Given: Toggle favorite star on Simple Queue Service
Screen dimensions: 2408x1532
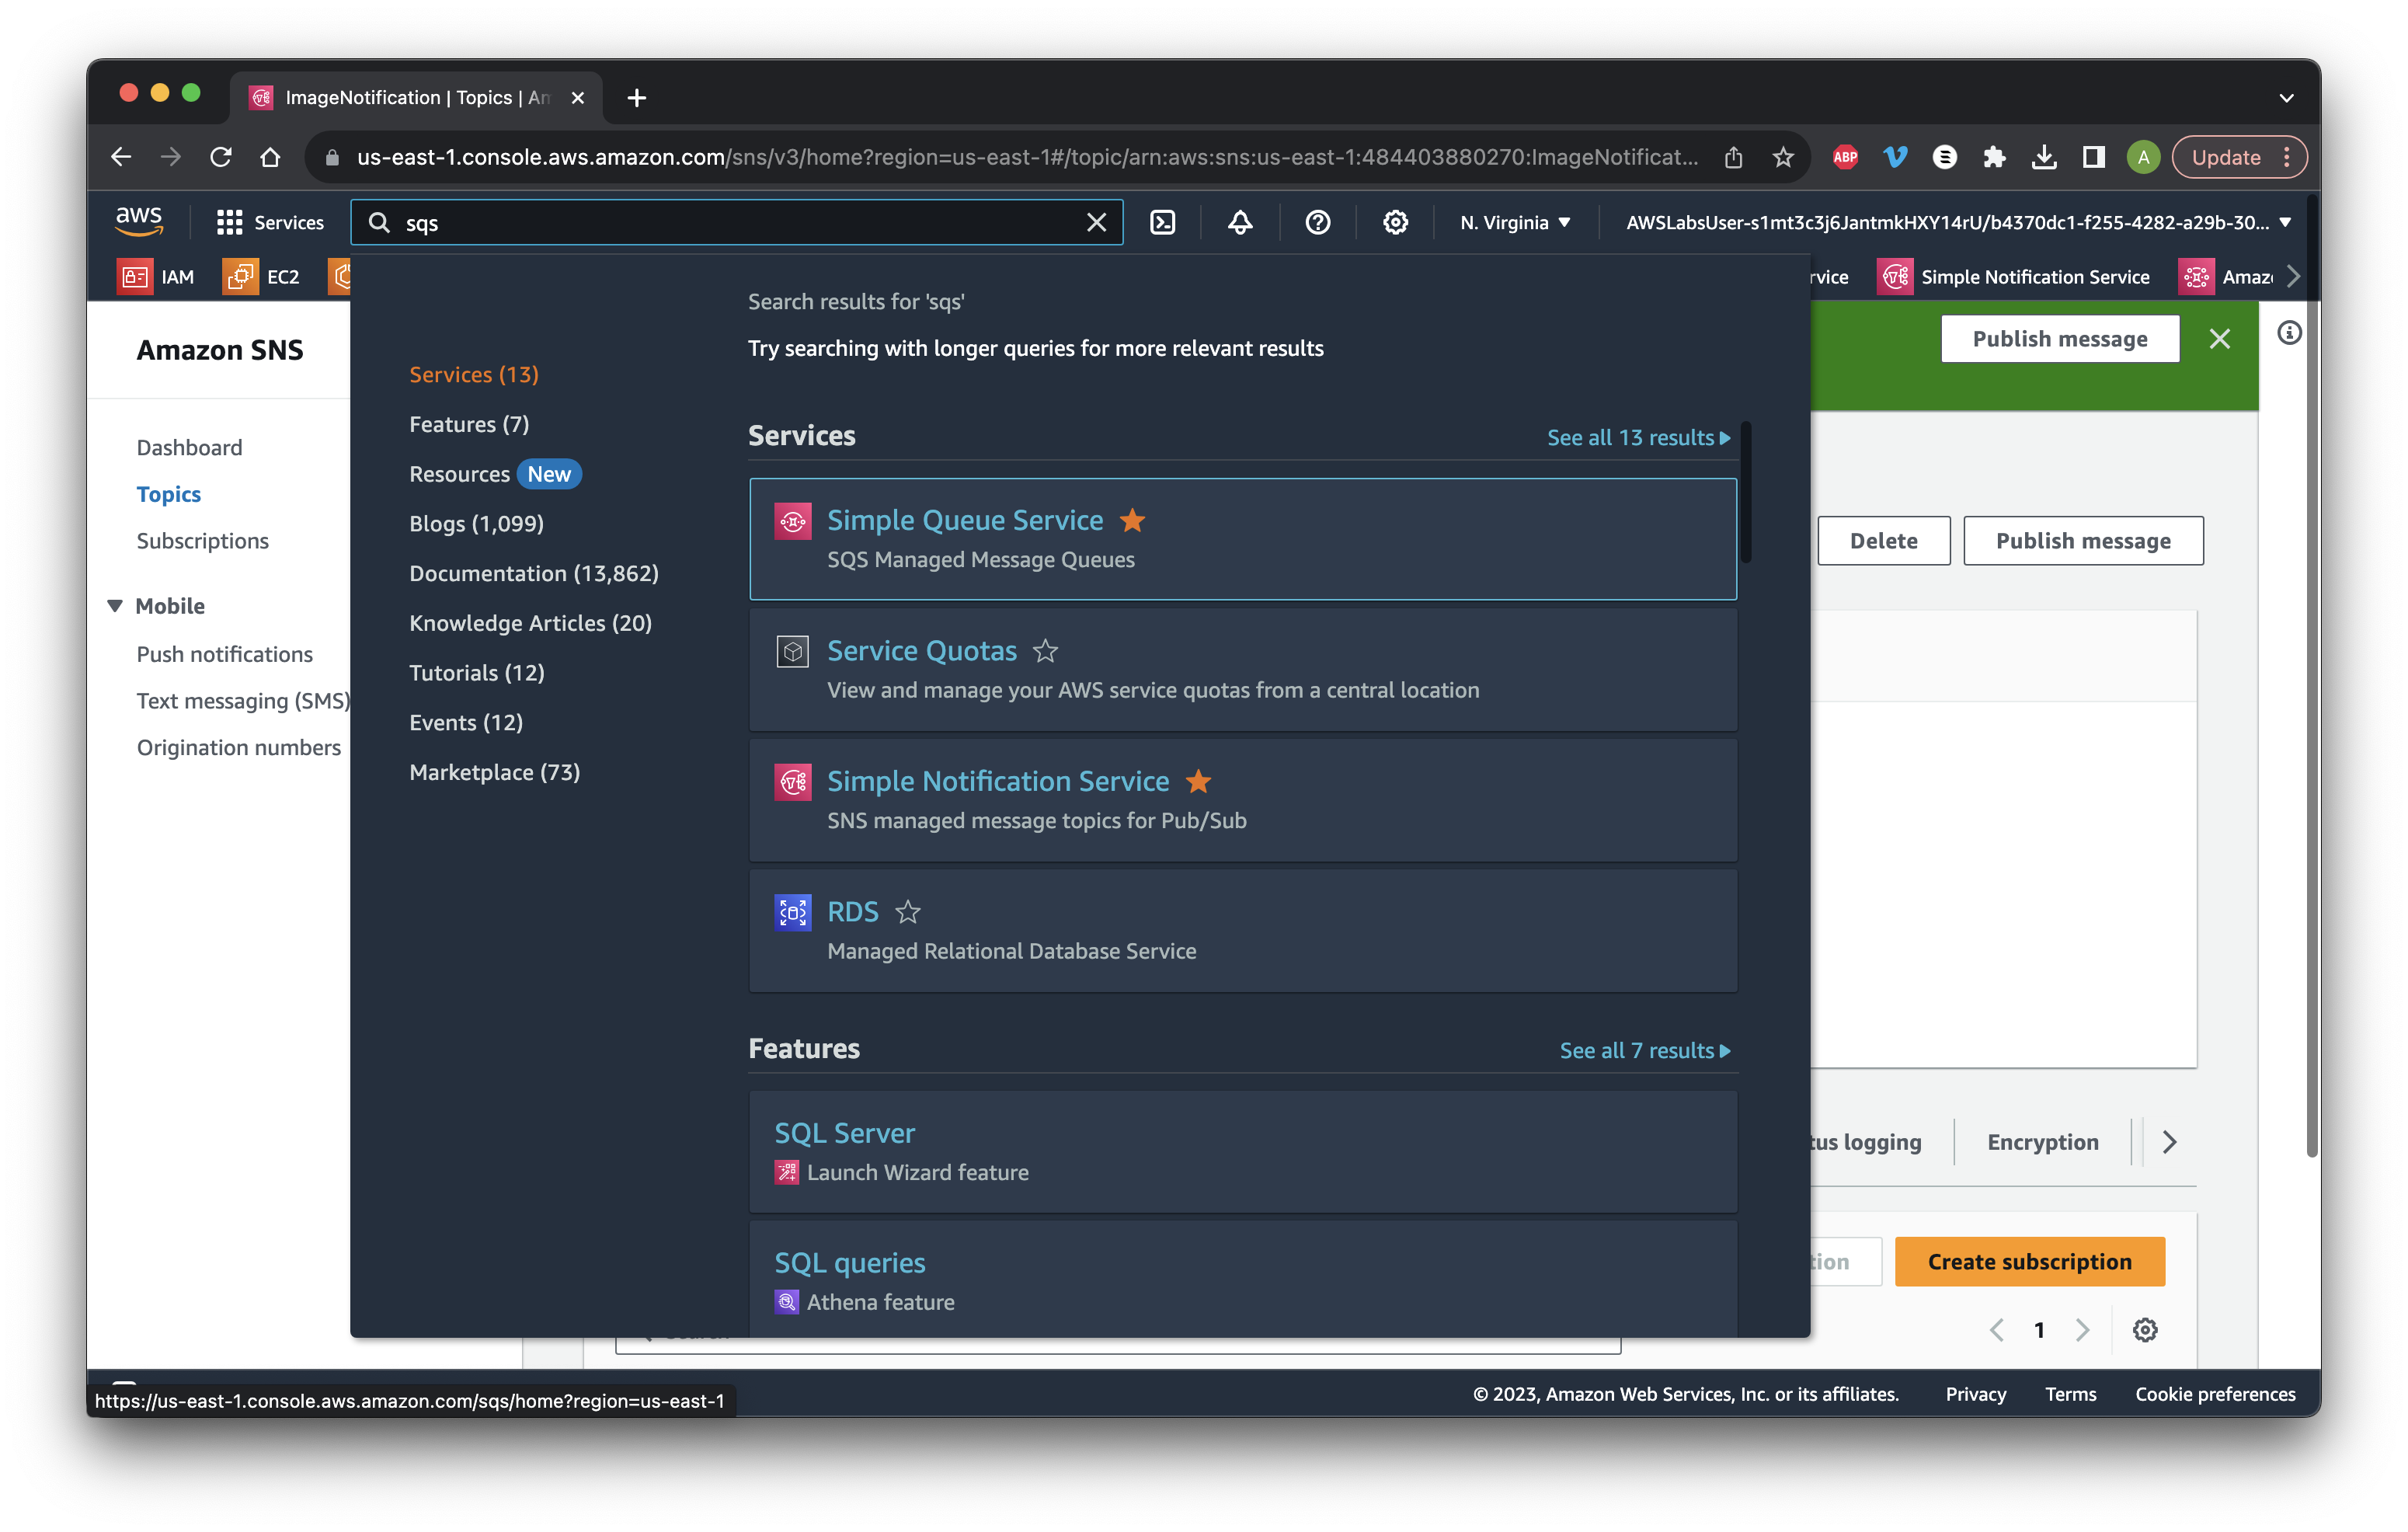Looking at the screenshot, I should pyautogui.click(x=1132, y=520).
